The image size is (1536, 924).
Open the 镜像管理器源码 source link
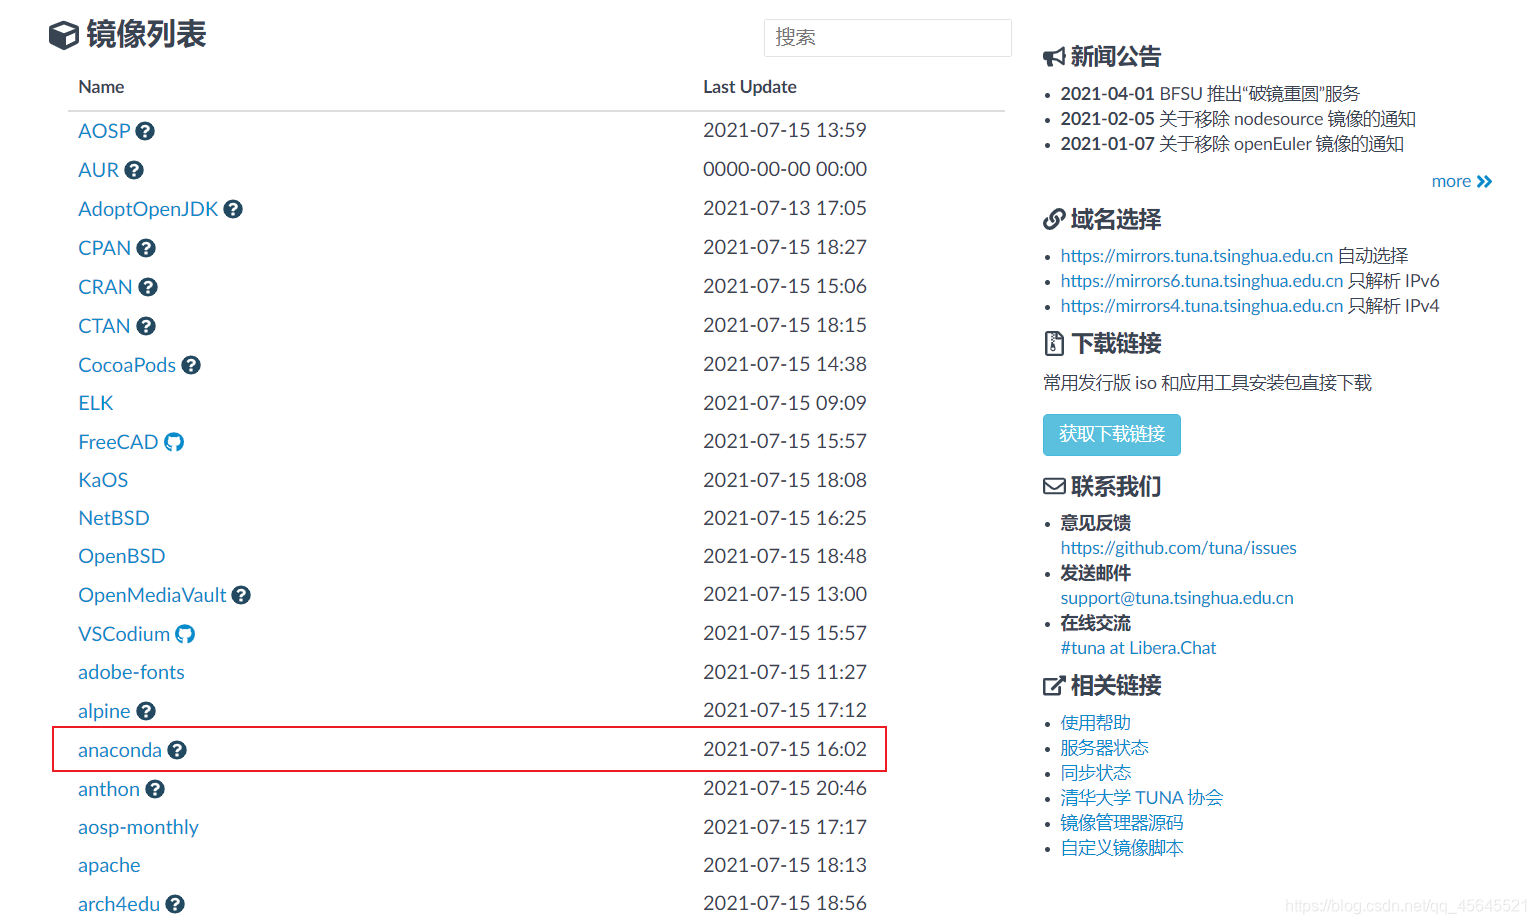tap(1122, 823)
